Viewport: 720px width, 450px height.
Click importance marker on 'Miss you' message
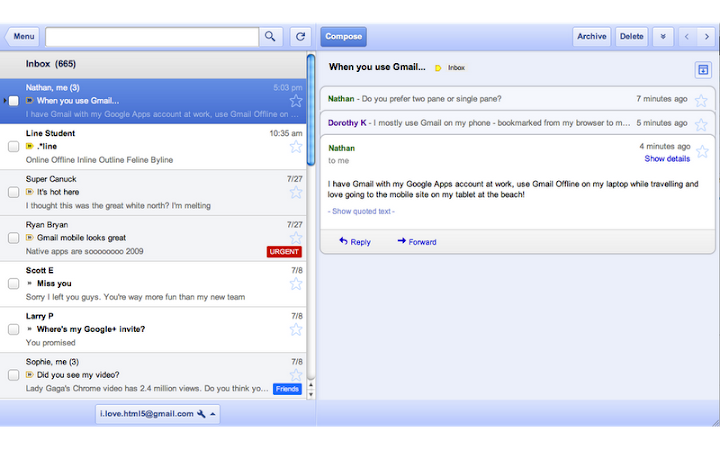(30, 283)
